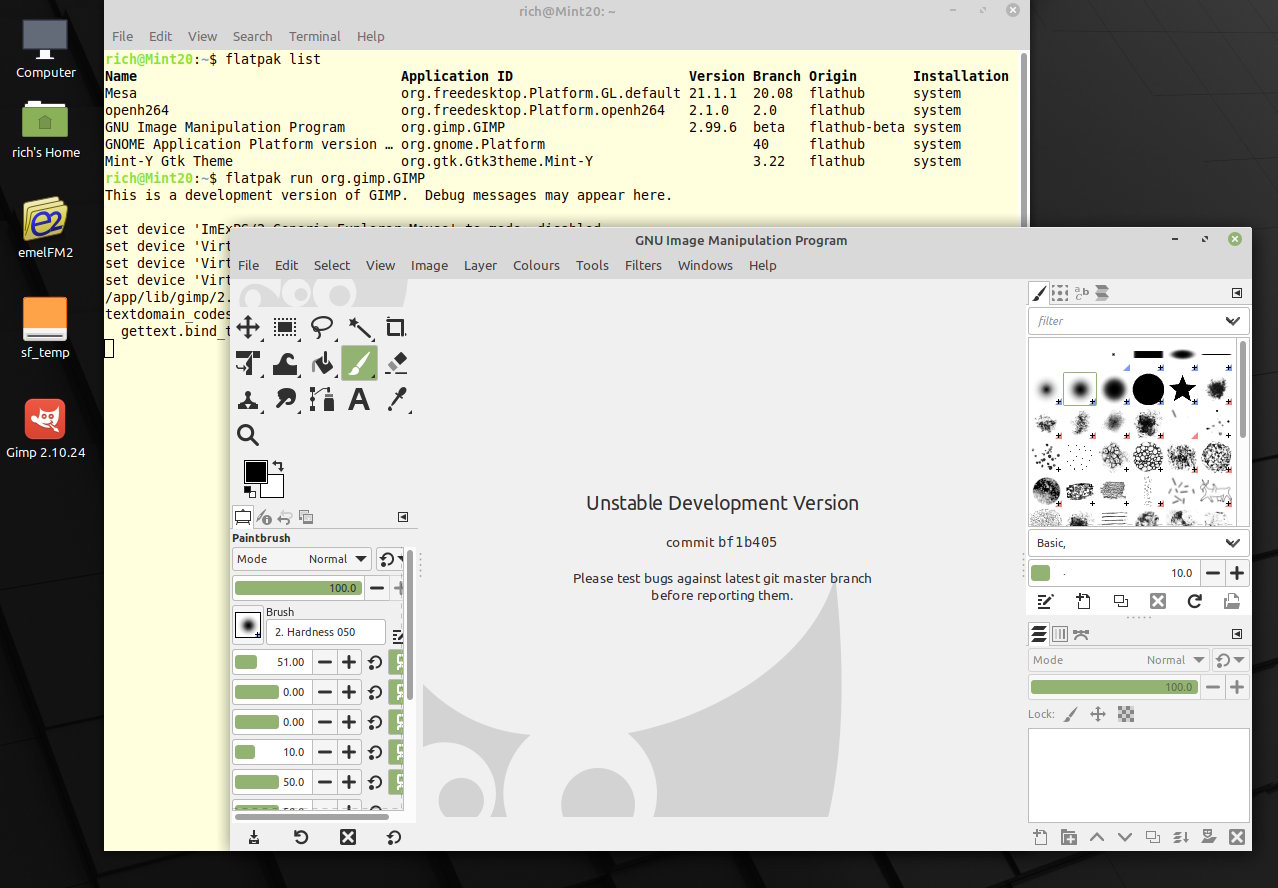Select the Free Select lasso tool

(322, 327)
